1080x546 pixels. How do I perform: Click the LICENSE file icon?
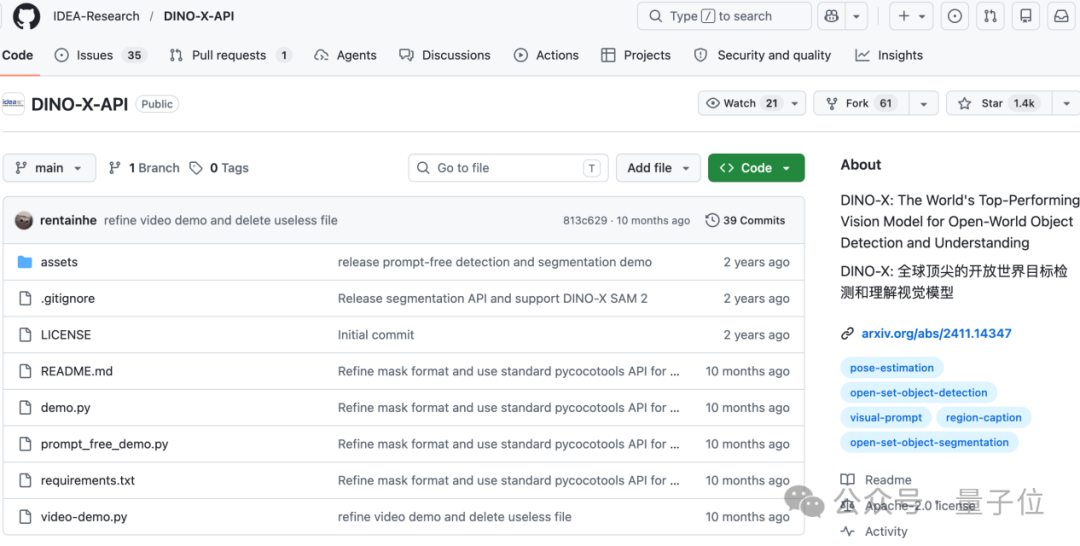pos(25,335)
